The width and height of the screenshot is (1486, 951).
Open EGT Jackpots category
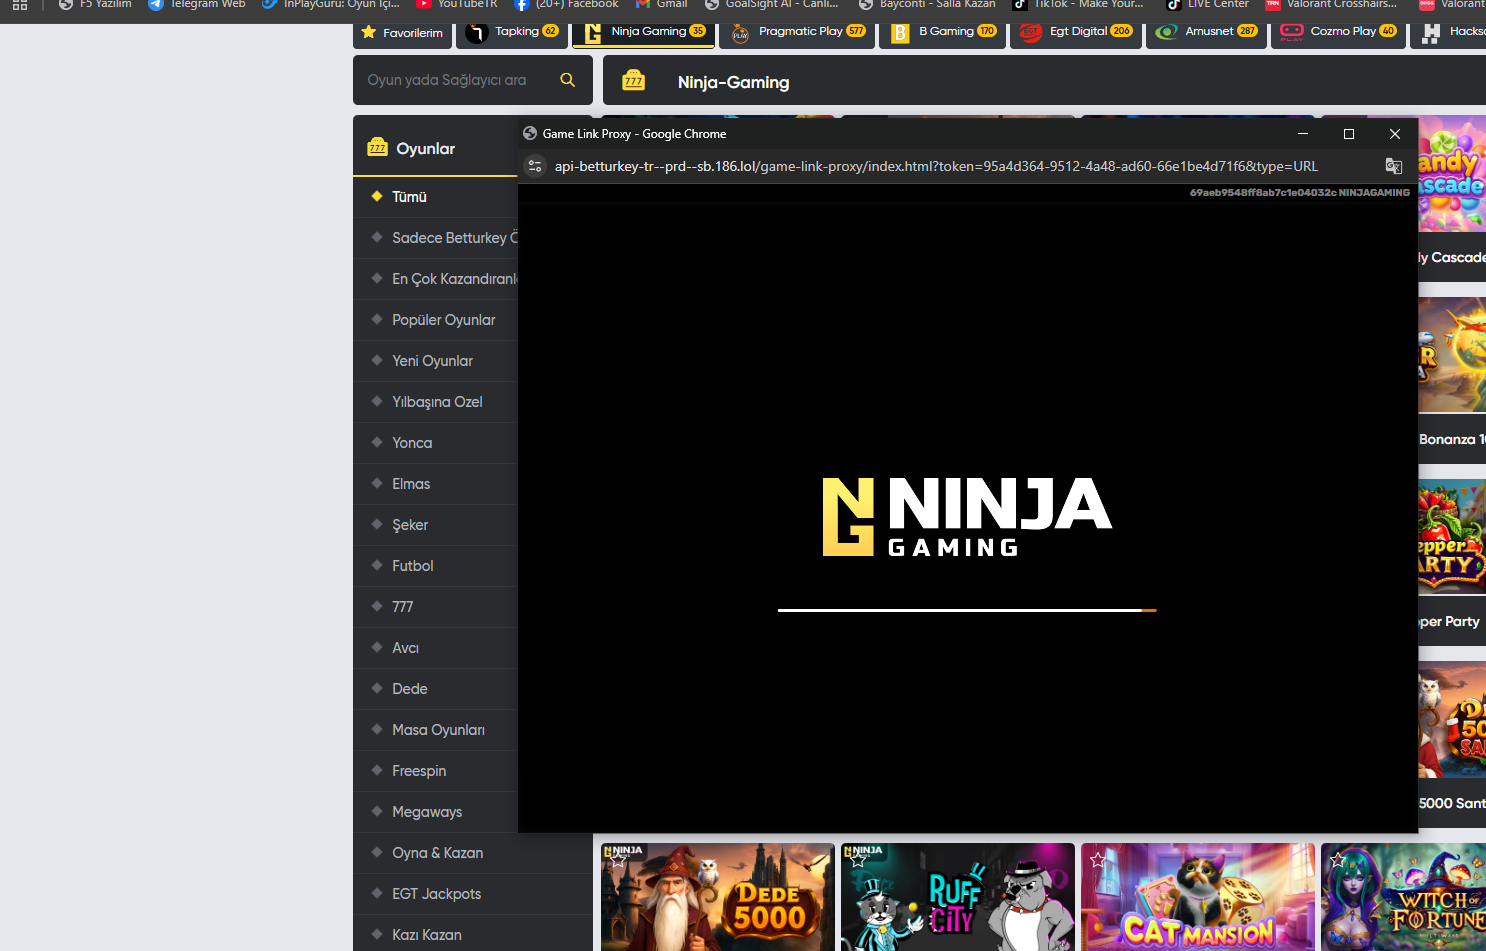click(x=436, y=894)
